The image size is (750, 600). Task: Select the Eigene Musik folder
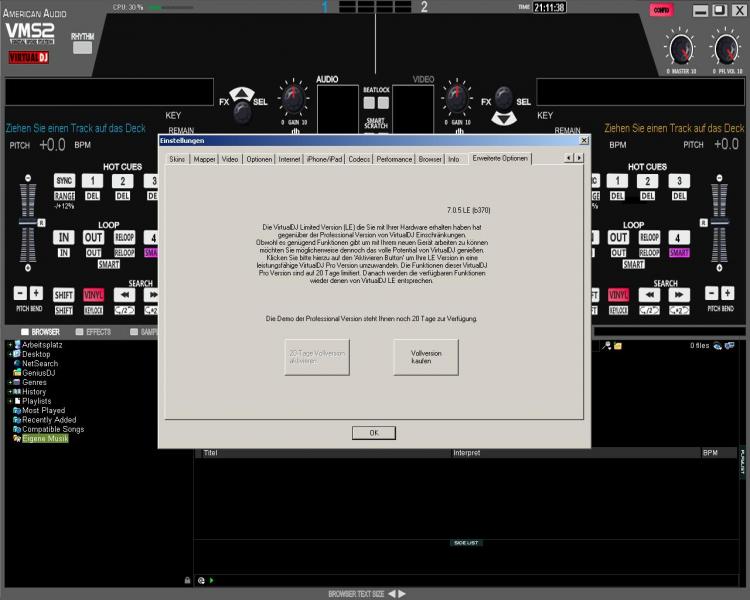tap(45, 438)
